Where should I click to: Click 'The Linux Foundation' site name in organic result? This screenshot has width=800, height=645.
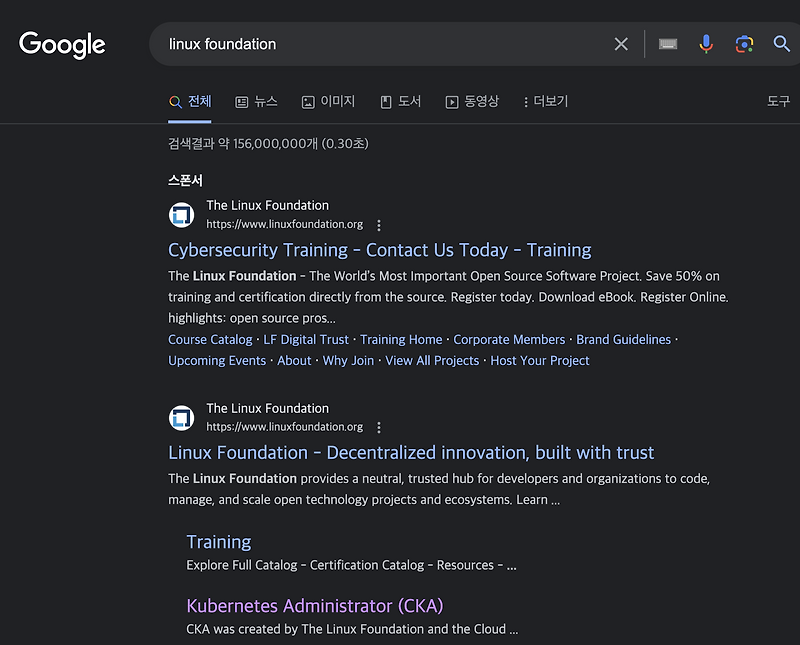[x=267, y=409]
